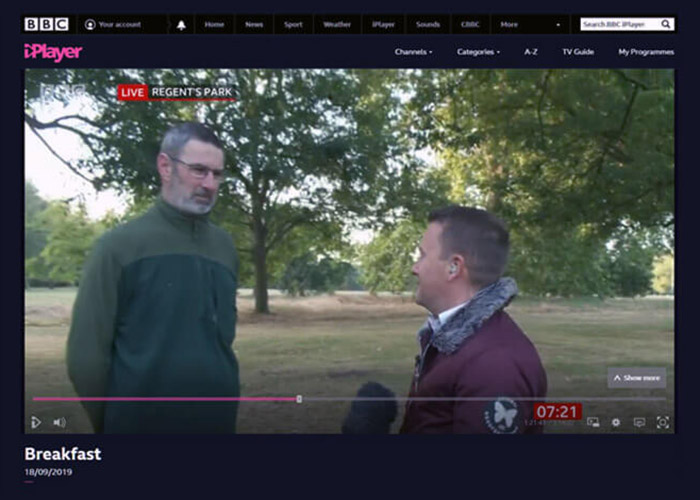Click the pink playback progress bar
Viewport: 700px width, 500px height.
[165, 399]
